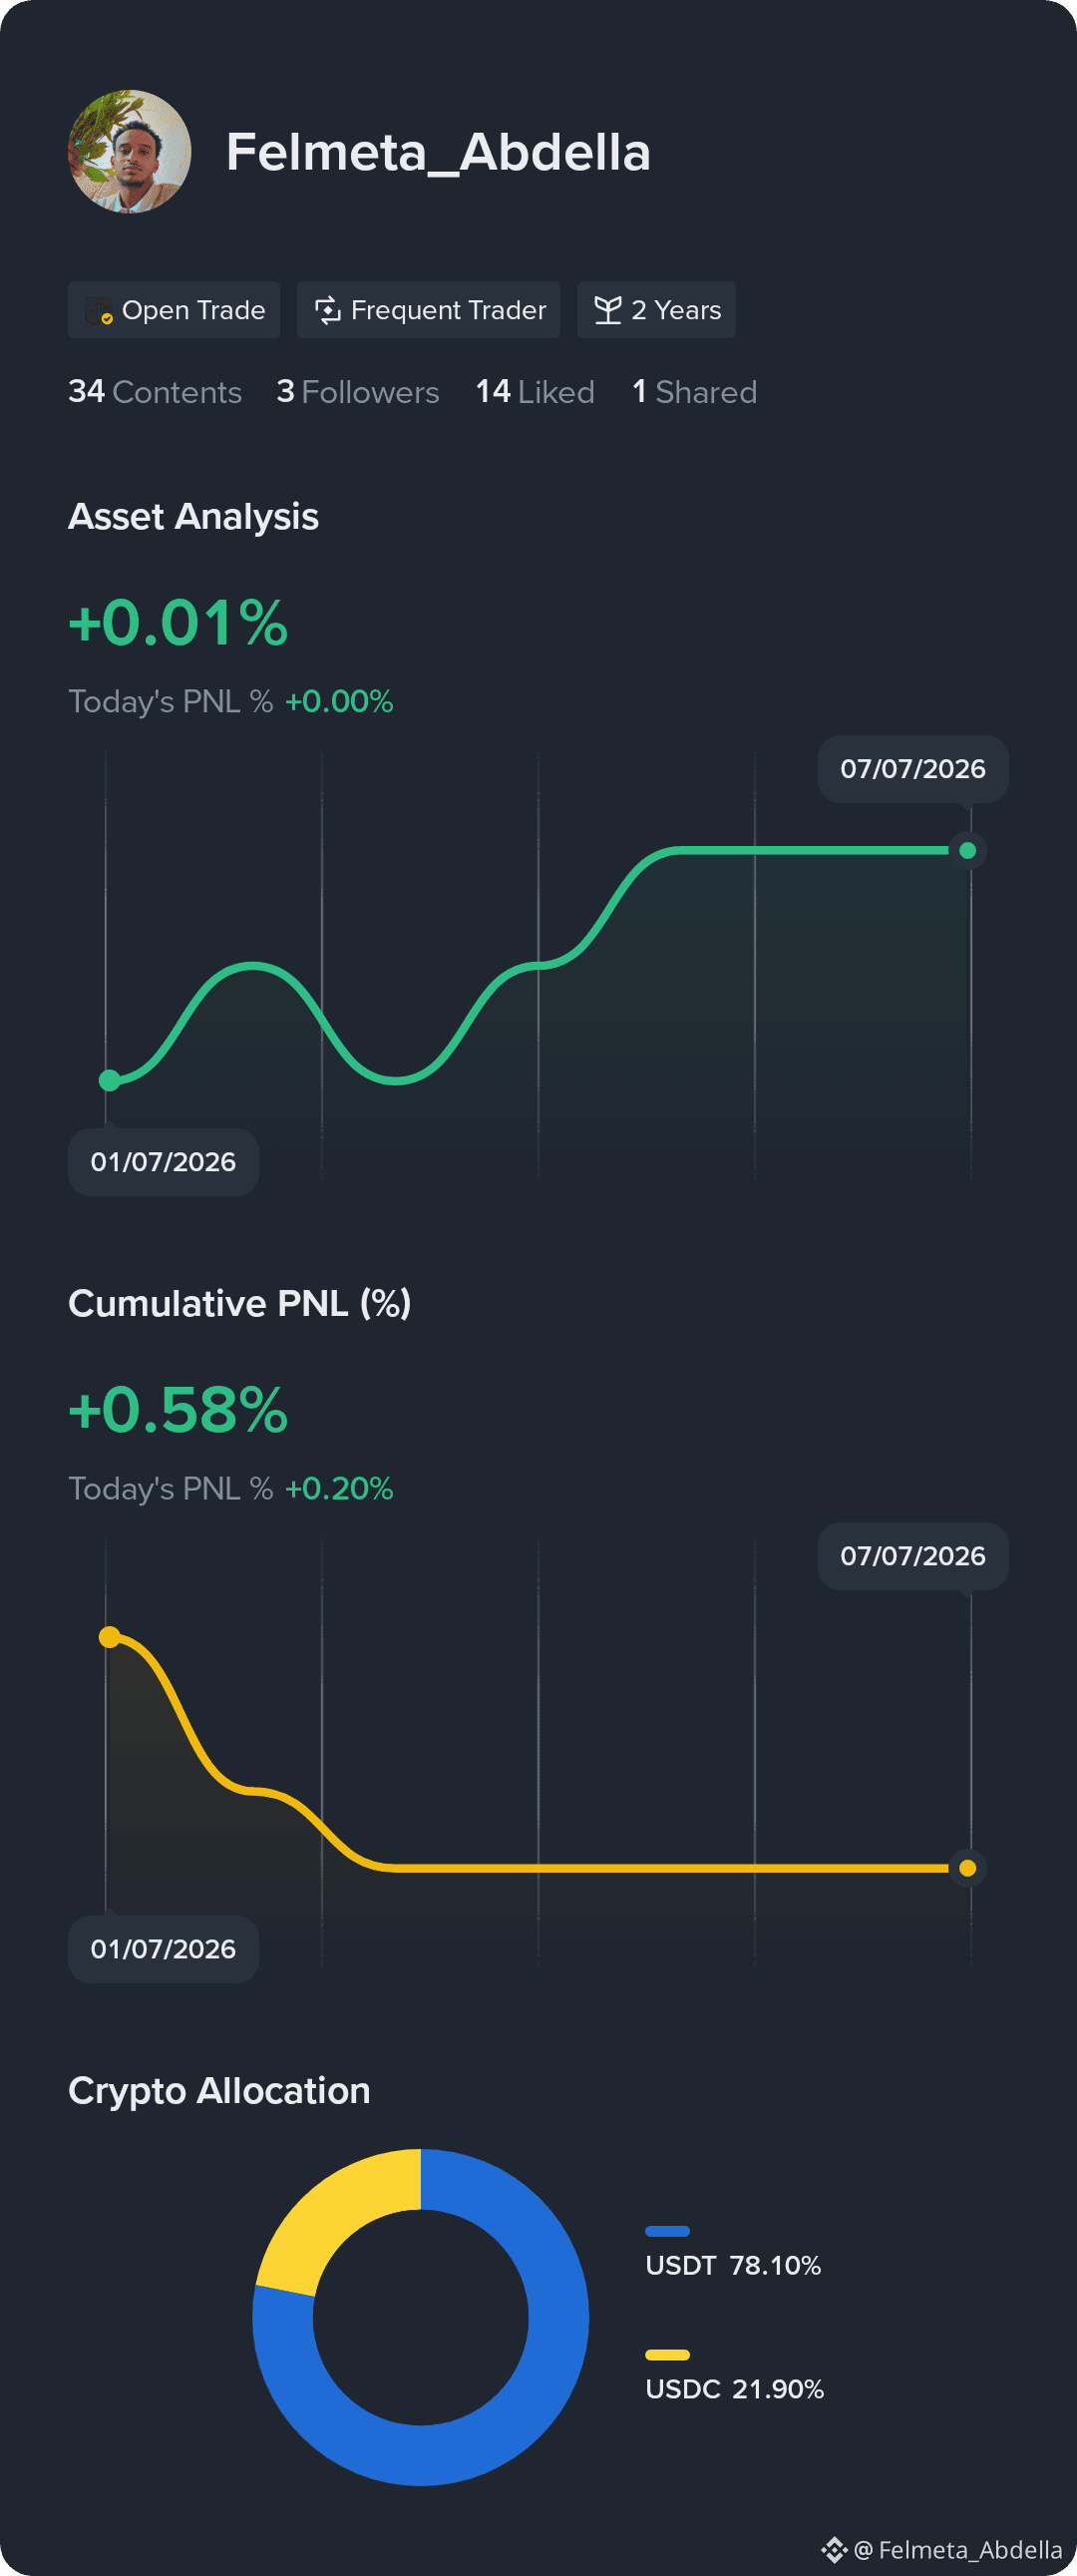This screenshot has height=2576, width=1077.
Task: Tap the 2 Years sprout icon
Action: (607, 310)
